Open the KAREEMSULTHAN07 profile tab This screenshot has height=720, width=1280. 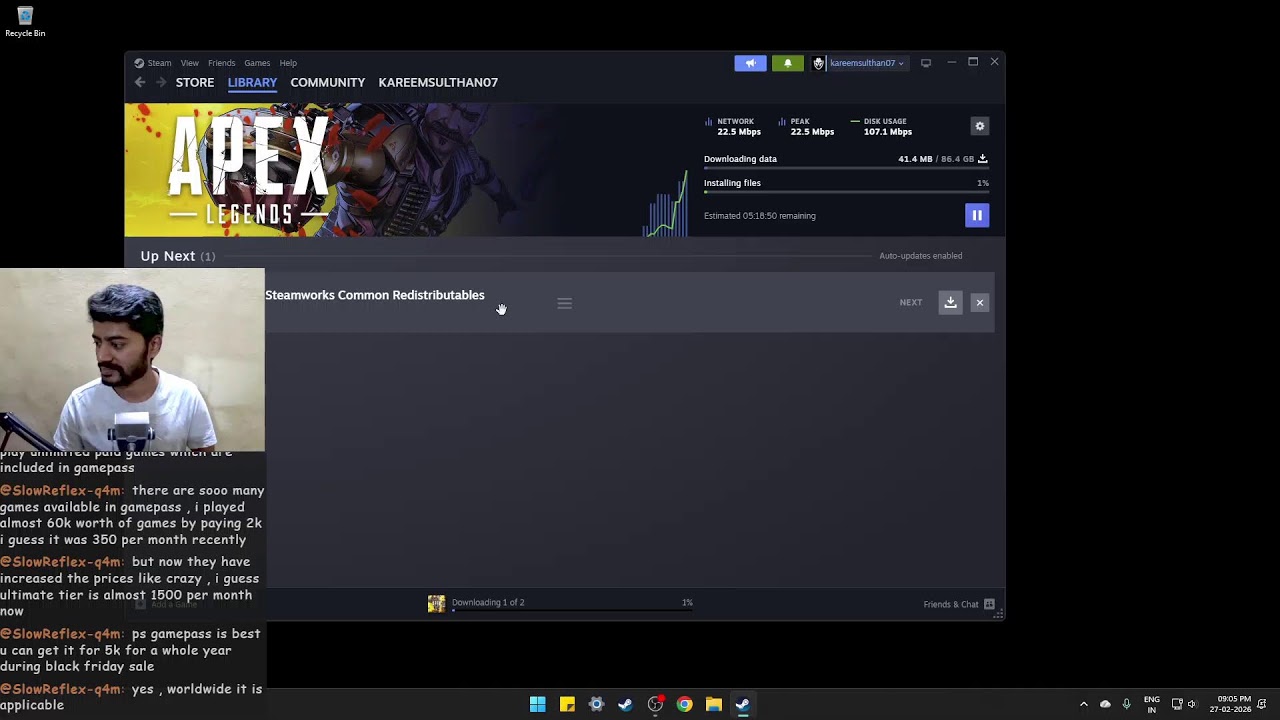pyautogui.click(x=438, y=82)
